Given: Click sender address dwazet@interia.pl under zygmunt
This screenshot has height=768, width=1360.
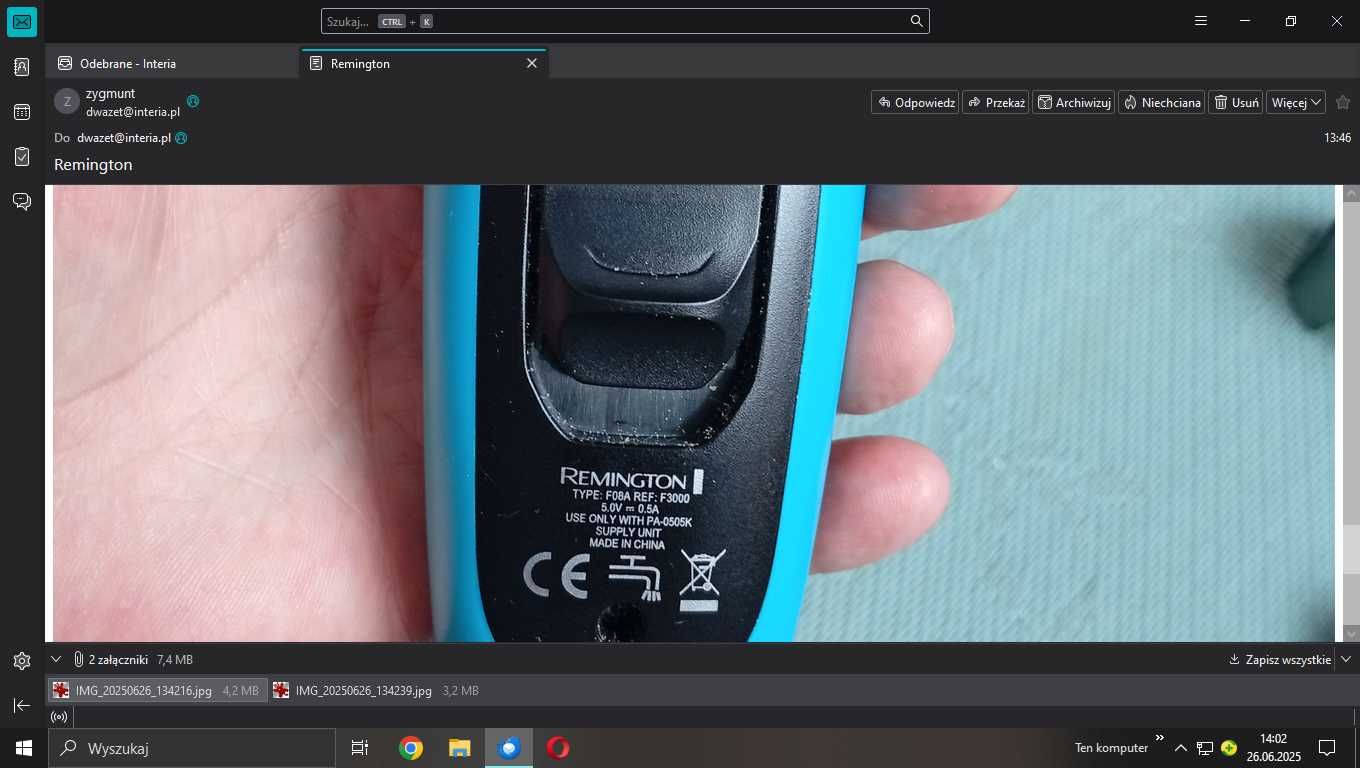Looking at the screenshot, I should pos(133,112).
